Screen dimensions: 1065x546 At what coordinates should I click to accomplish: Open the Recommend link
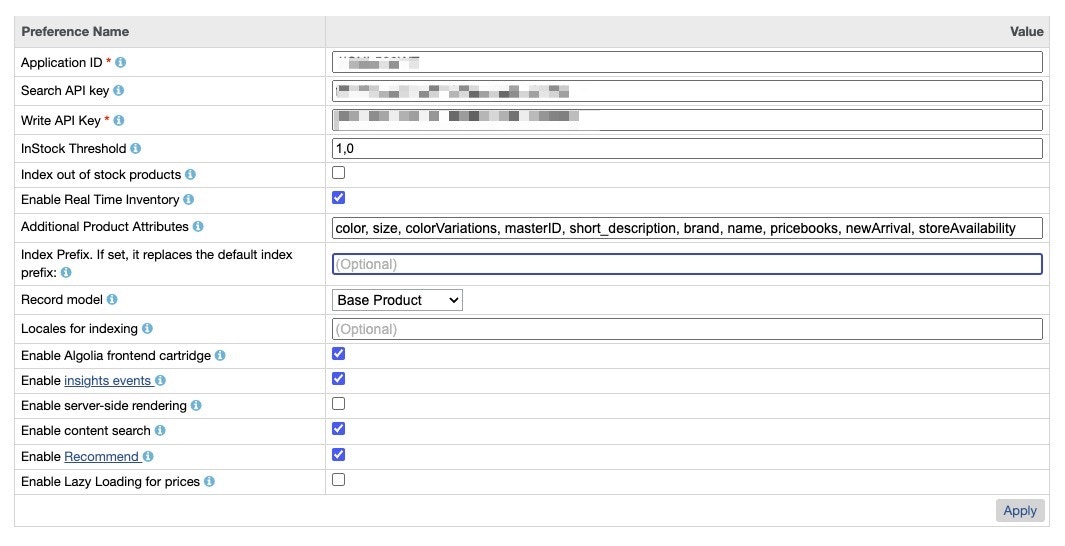click(x=101, y=456)
